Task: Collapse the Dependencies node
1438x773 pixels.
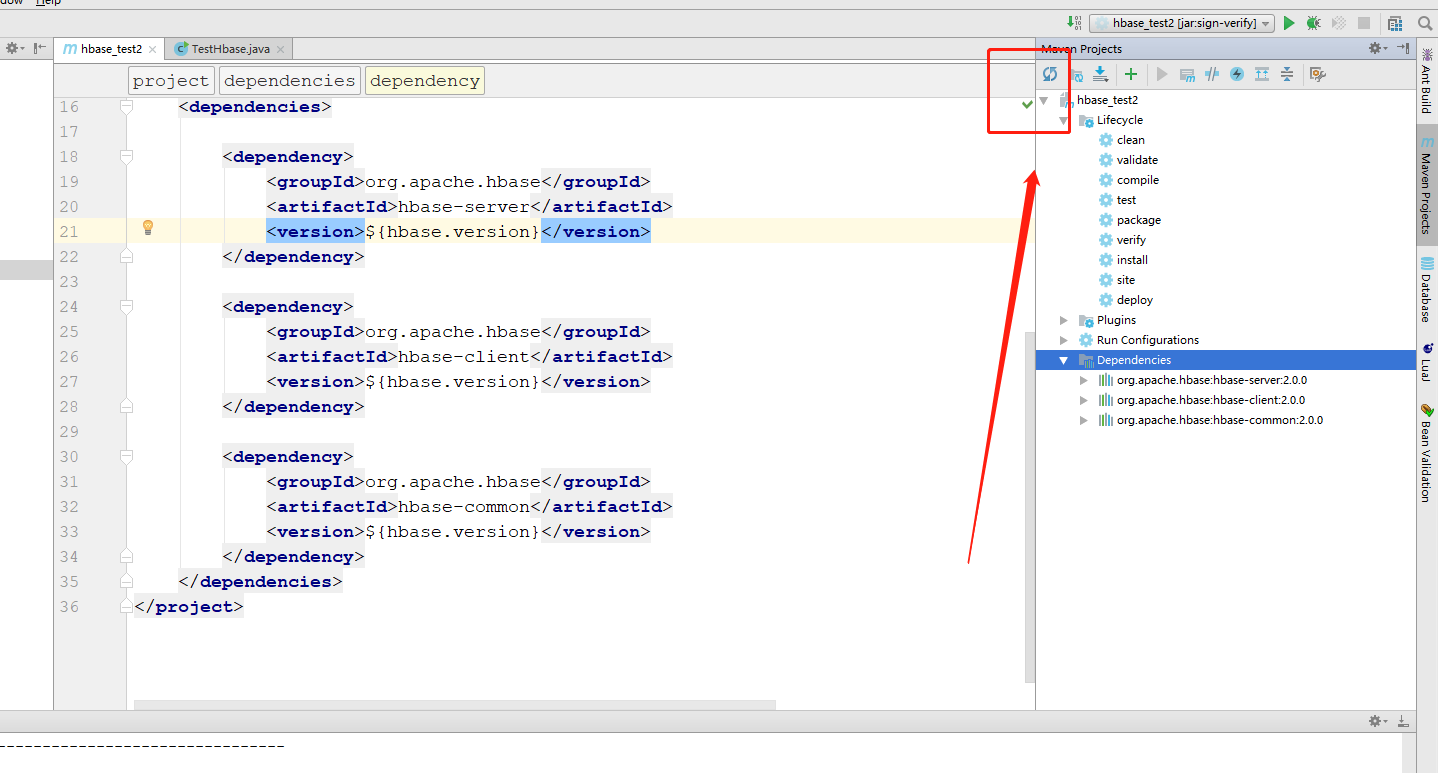Action: pyautogui.click(x=1064, y=360)
